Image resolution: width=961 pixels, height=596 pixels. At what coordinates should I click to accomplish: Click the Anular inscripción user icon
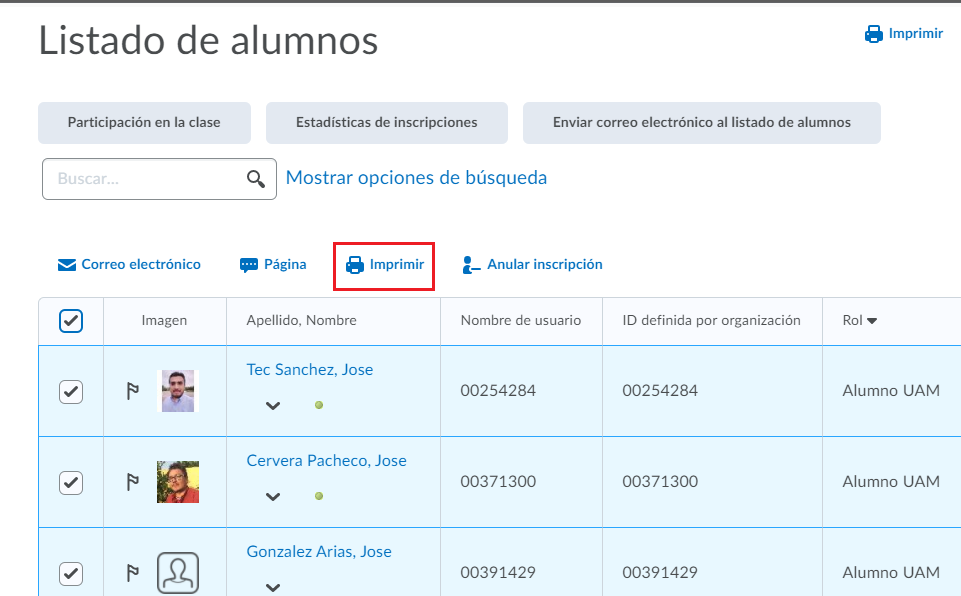tap(471, 265)
